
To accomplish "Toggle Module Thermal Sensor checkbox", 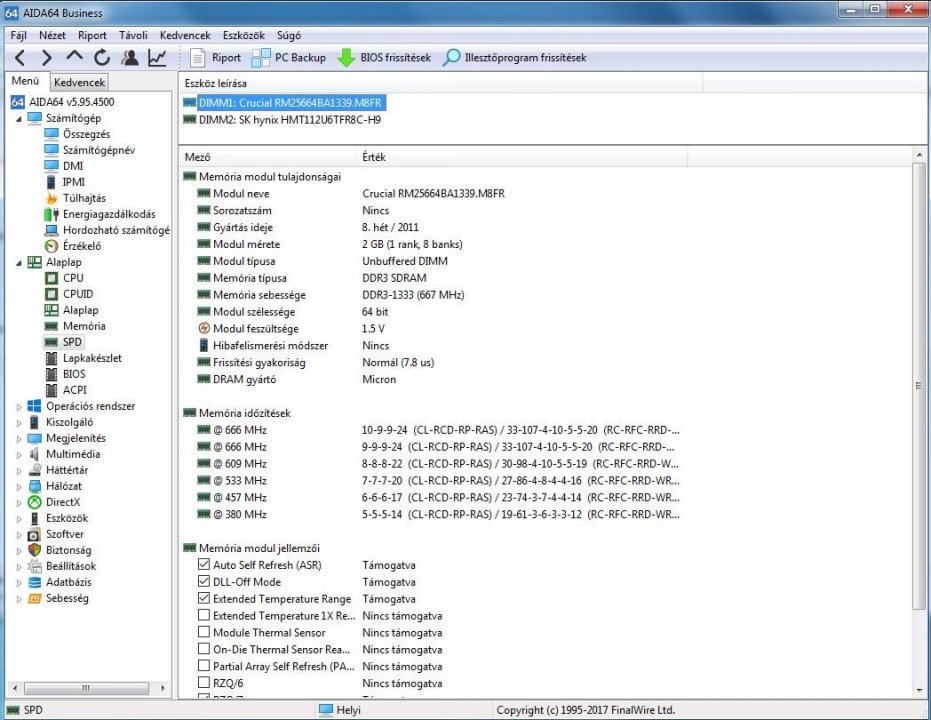I will click(x=204, y=632).
